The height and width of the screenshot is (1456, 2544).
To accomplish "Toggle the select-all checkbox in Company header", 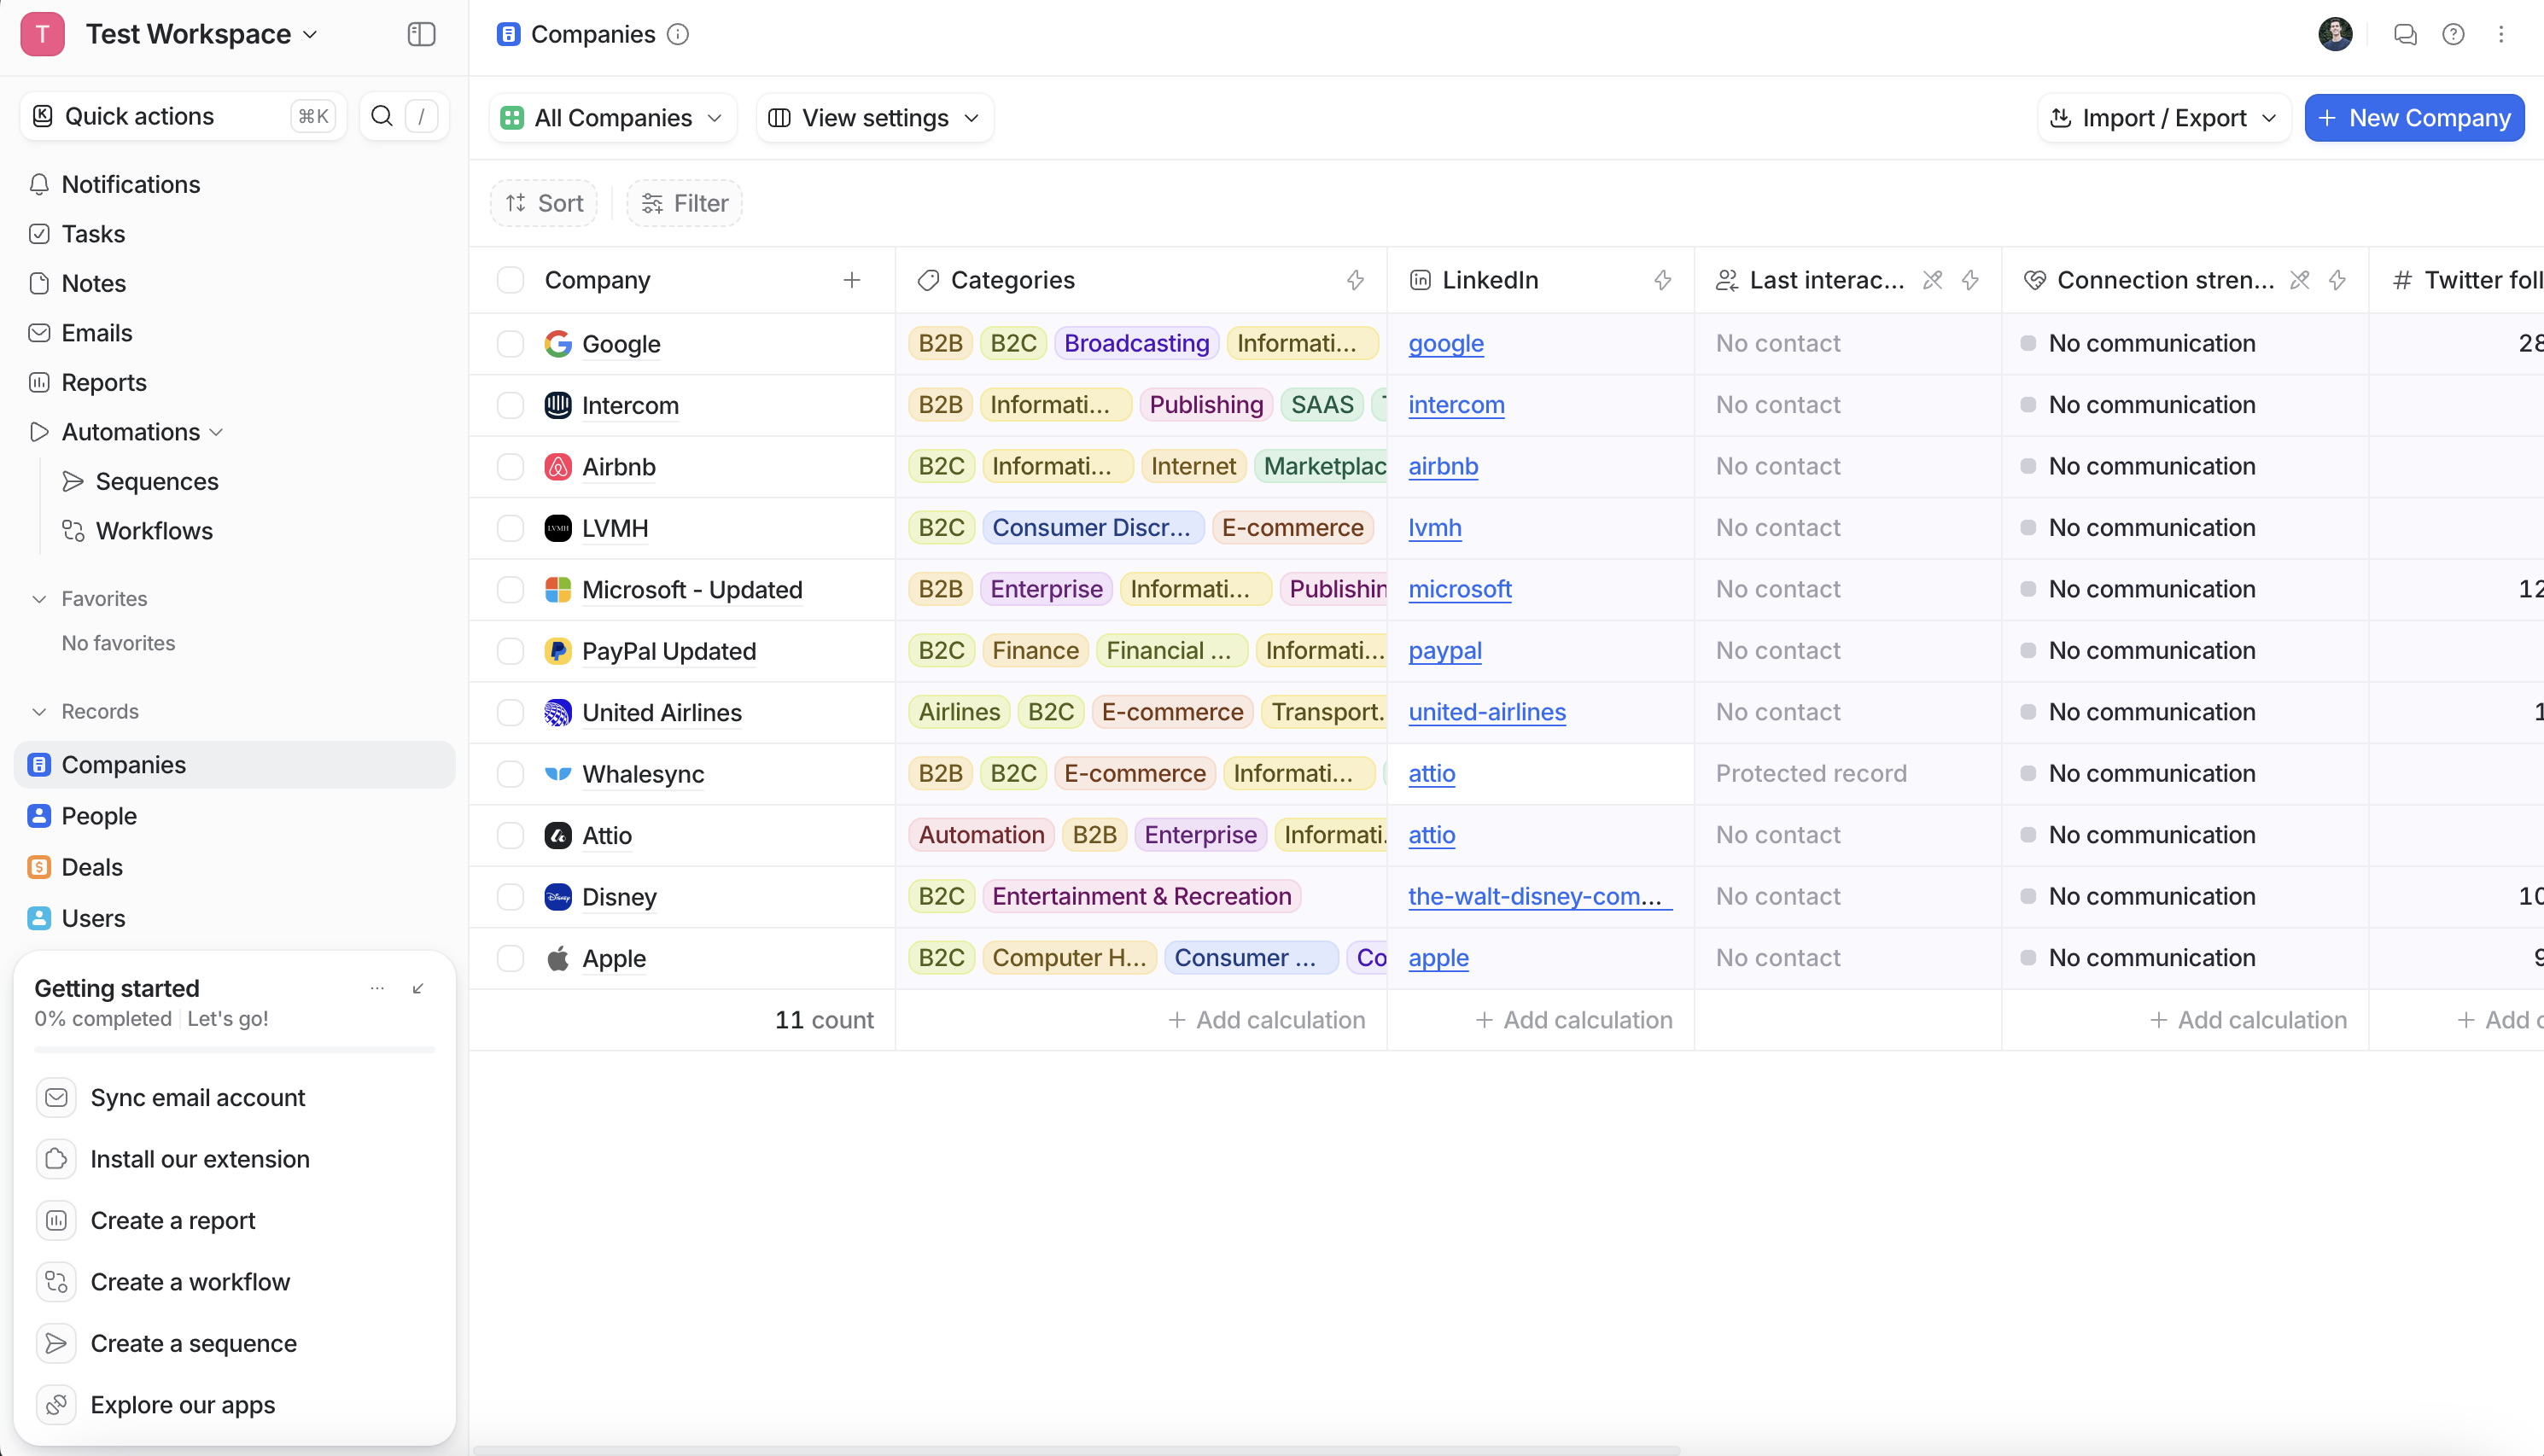I will [510, 280].
